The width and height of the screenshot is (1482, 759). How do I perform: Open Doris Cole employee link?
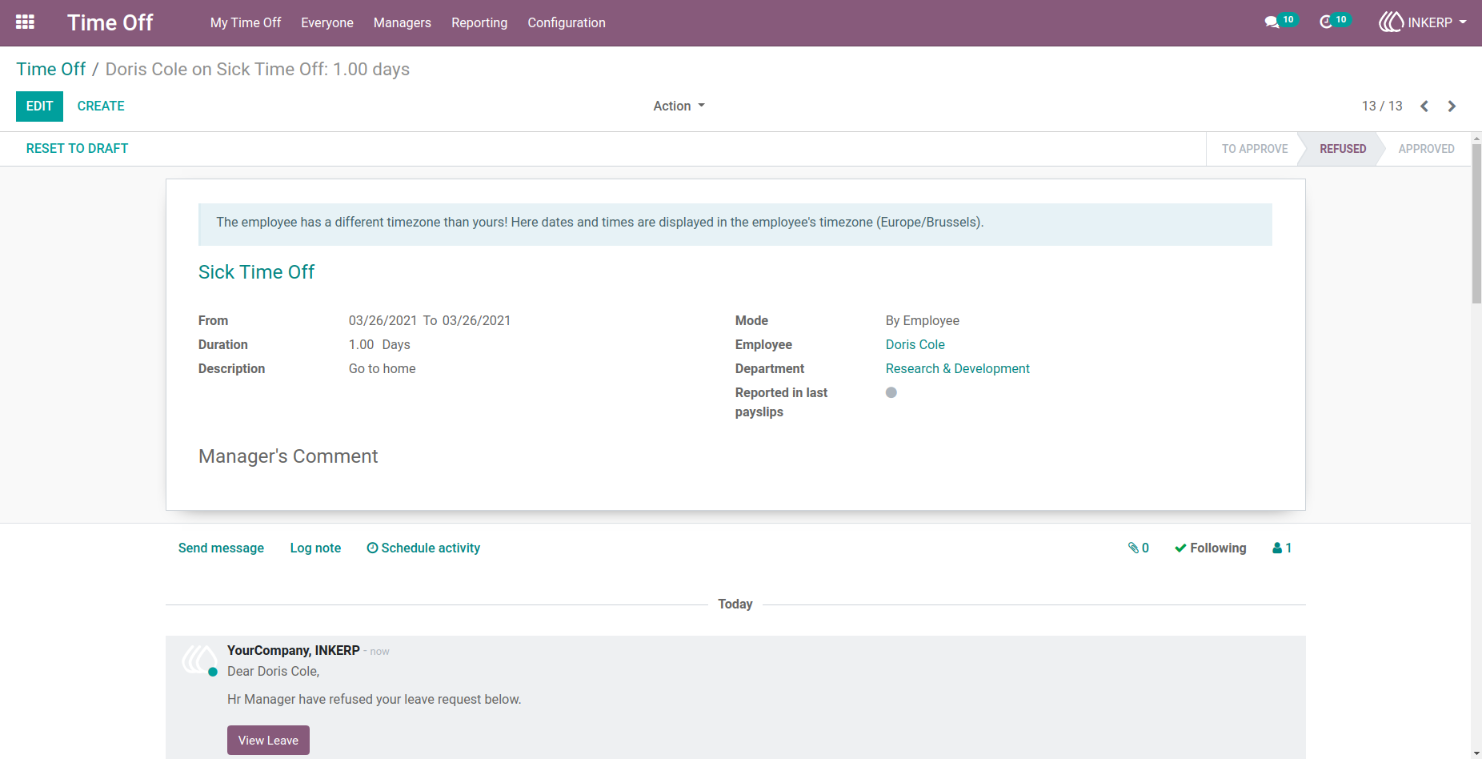(x=915, y=345)
